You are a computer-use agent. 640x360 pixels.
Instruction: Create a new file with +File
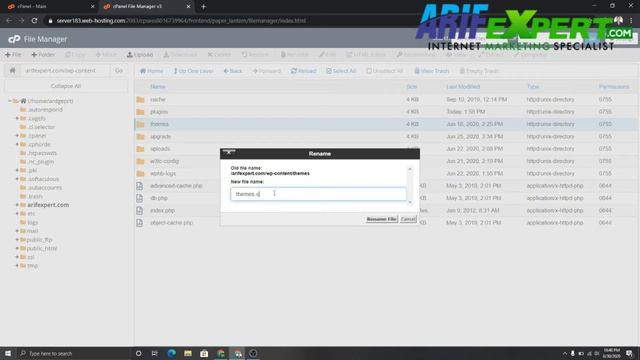(13, 54)
